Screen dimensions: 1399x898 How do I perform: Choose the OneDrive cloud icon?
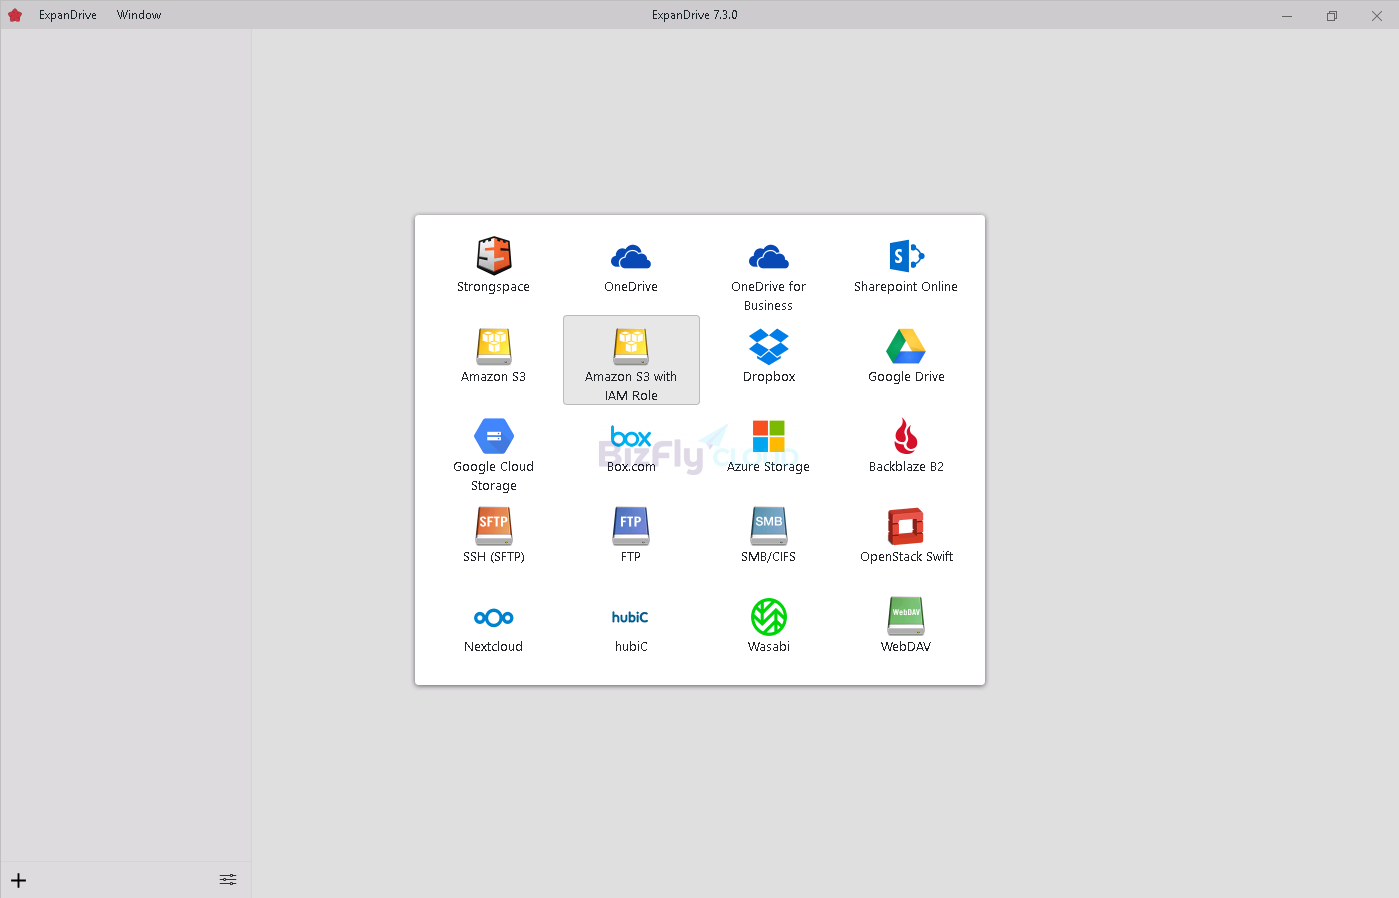pos(631,257)
